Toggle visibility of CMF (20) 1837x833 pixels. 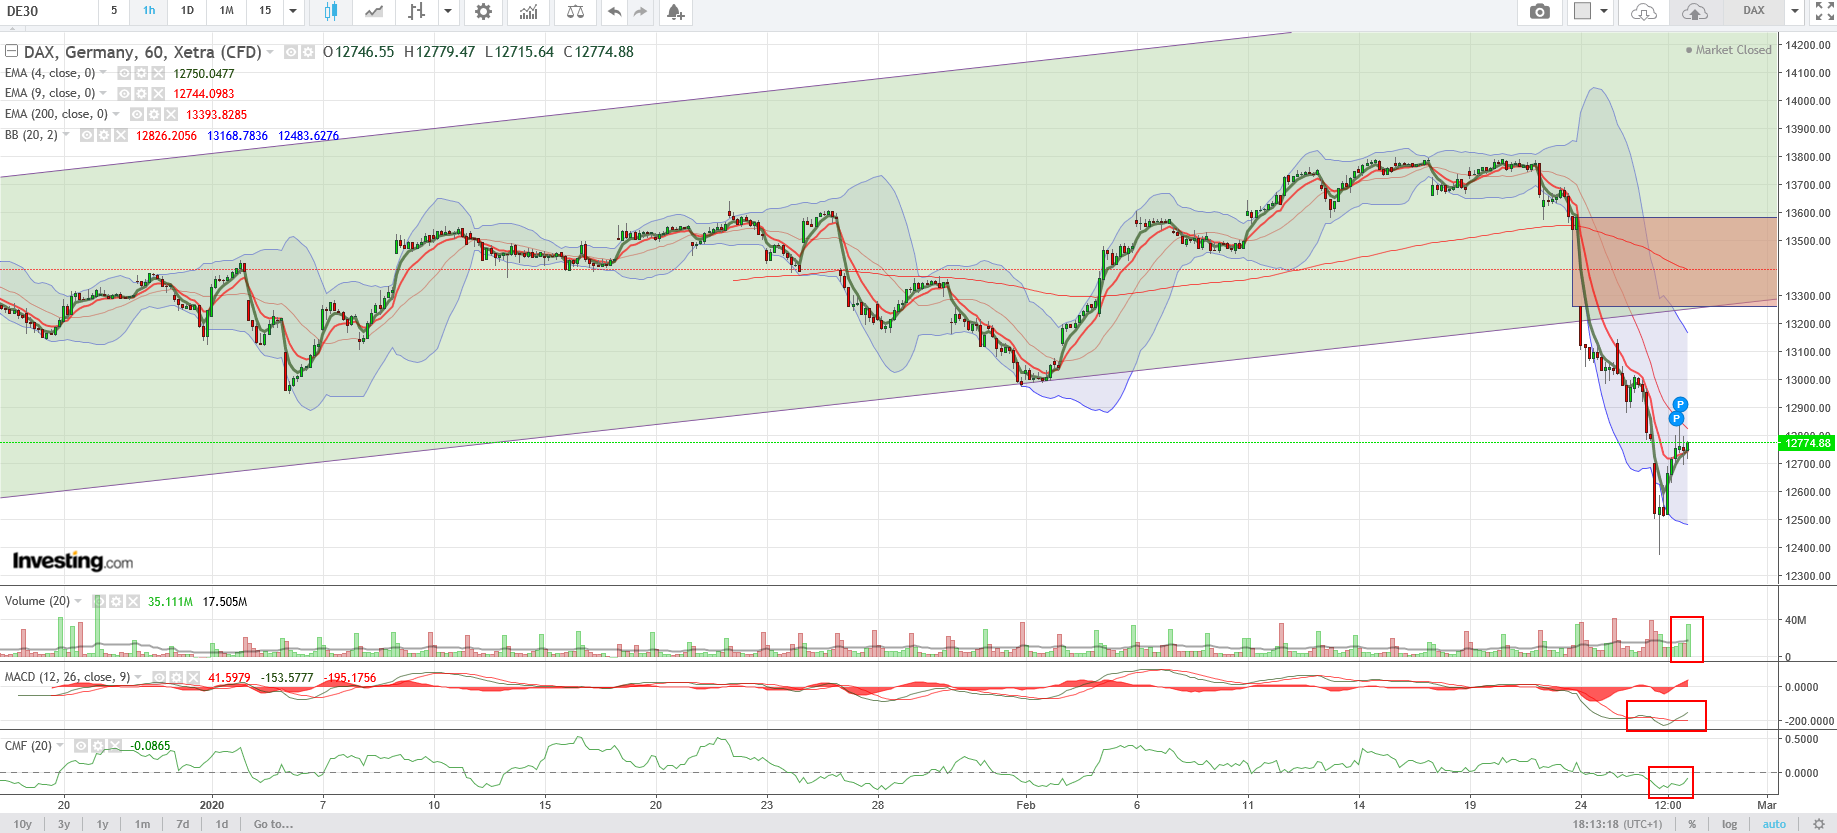pos(81,746)
